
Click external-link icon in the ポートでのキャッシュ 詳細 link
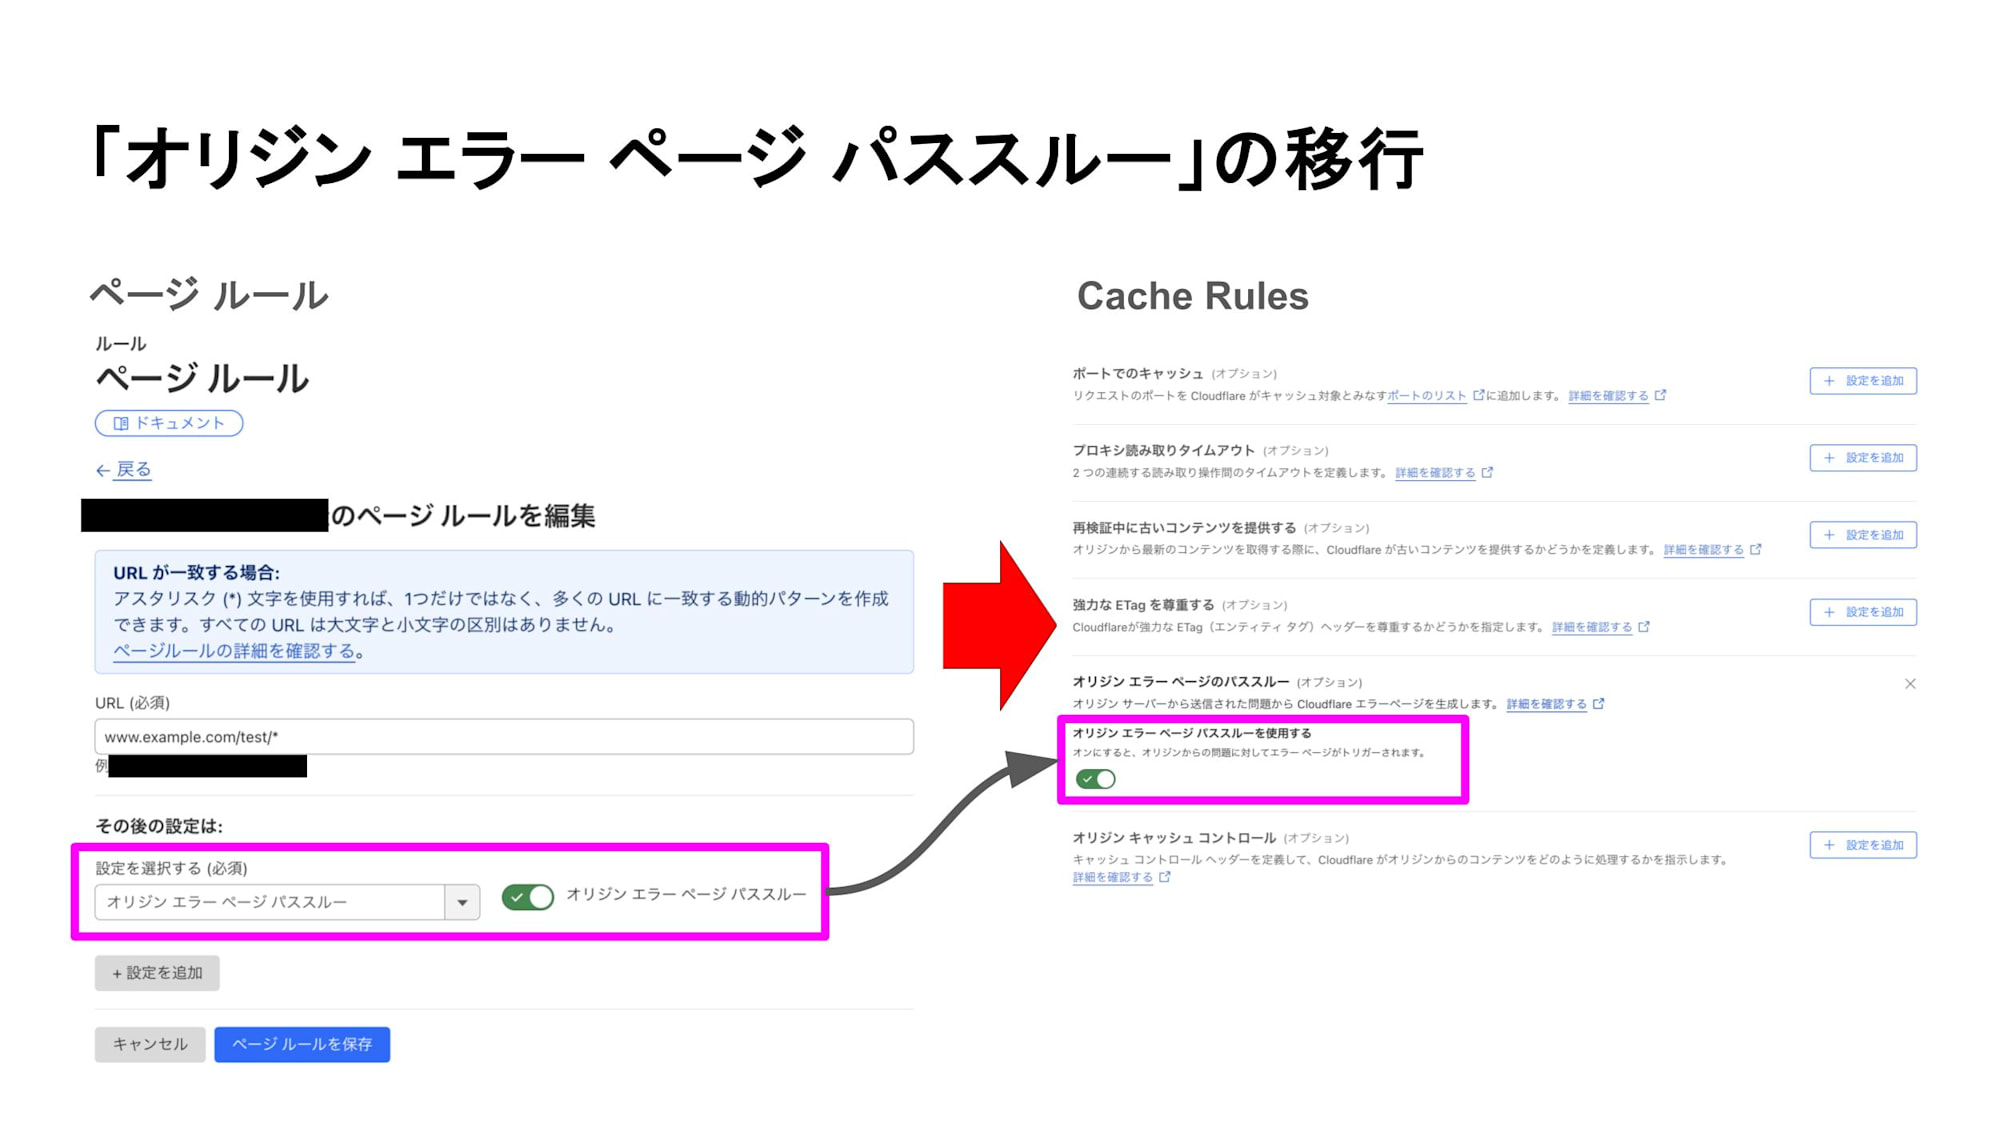coord(1660,395)
